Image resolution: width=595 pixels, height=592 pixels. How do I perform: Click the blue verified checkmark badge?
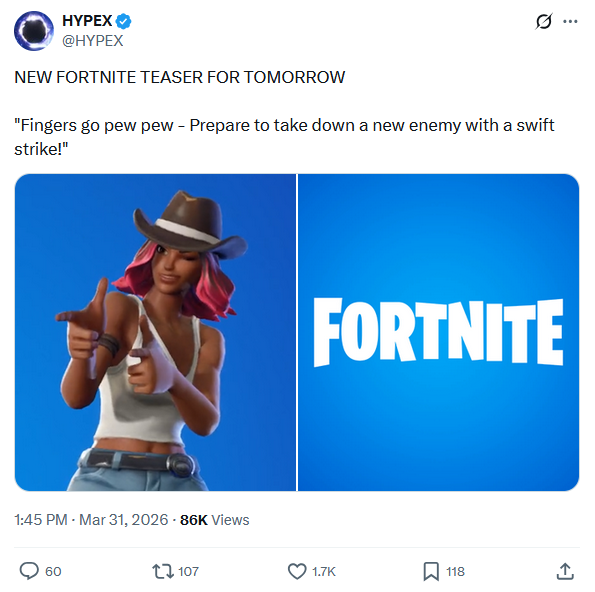(123, 21)
